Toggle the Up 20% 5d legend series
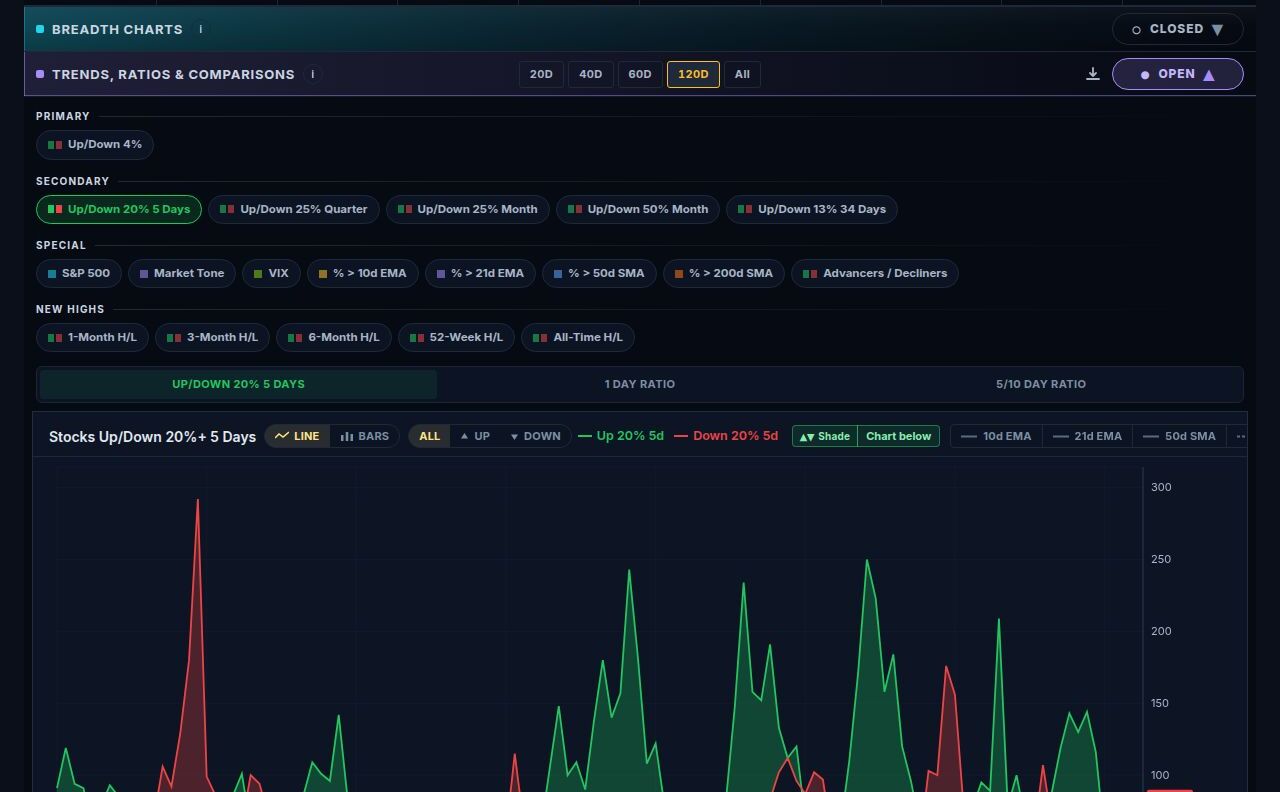Image resolution: width=1280 pixels, height=792 pixels. [621, 436]
